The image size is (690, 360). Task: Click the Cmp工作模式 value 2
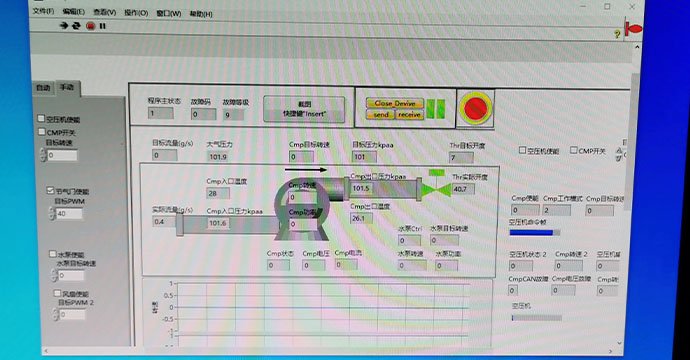557,210
